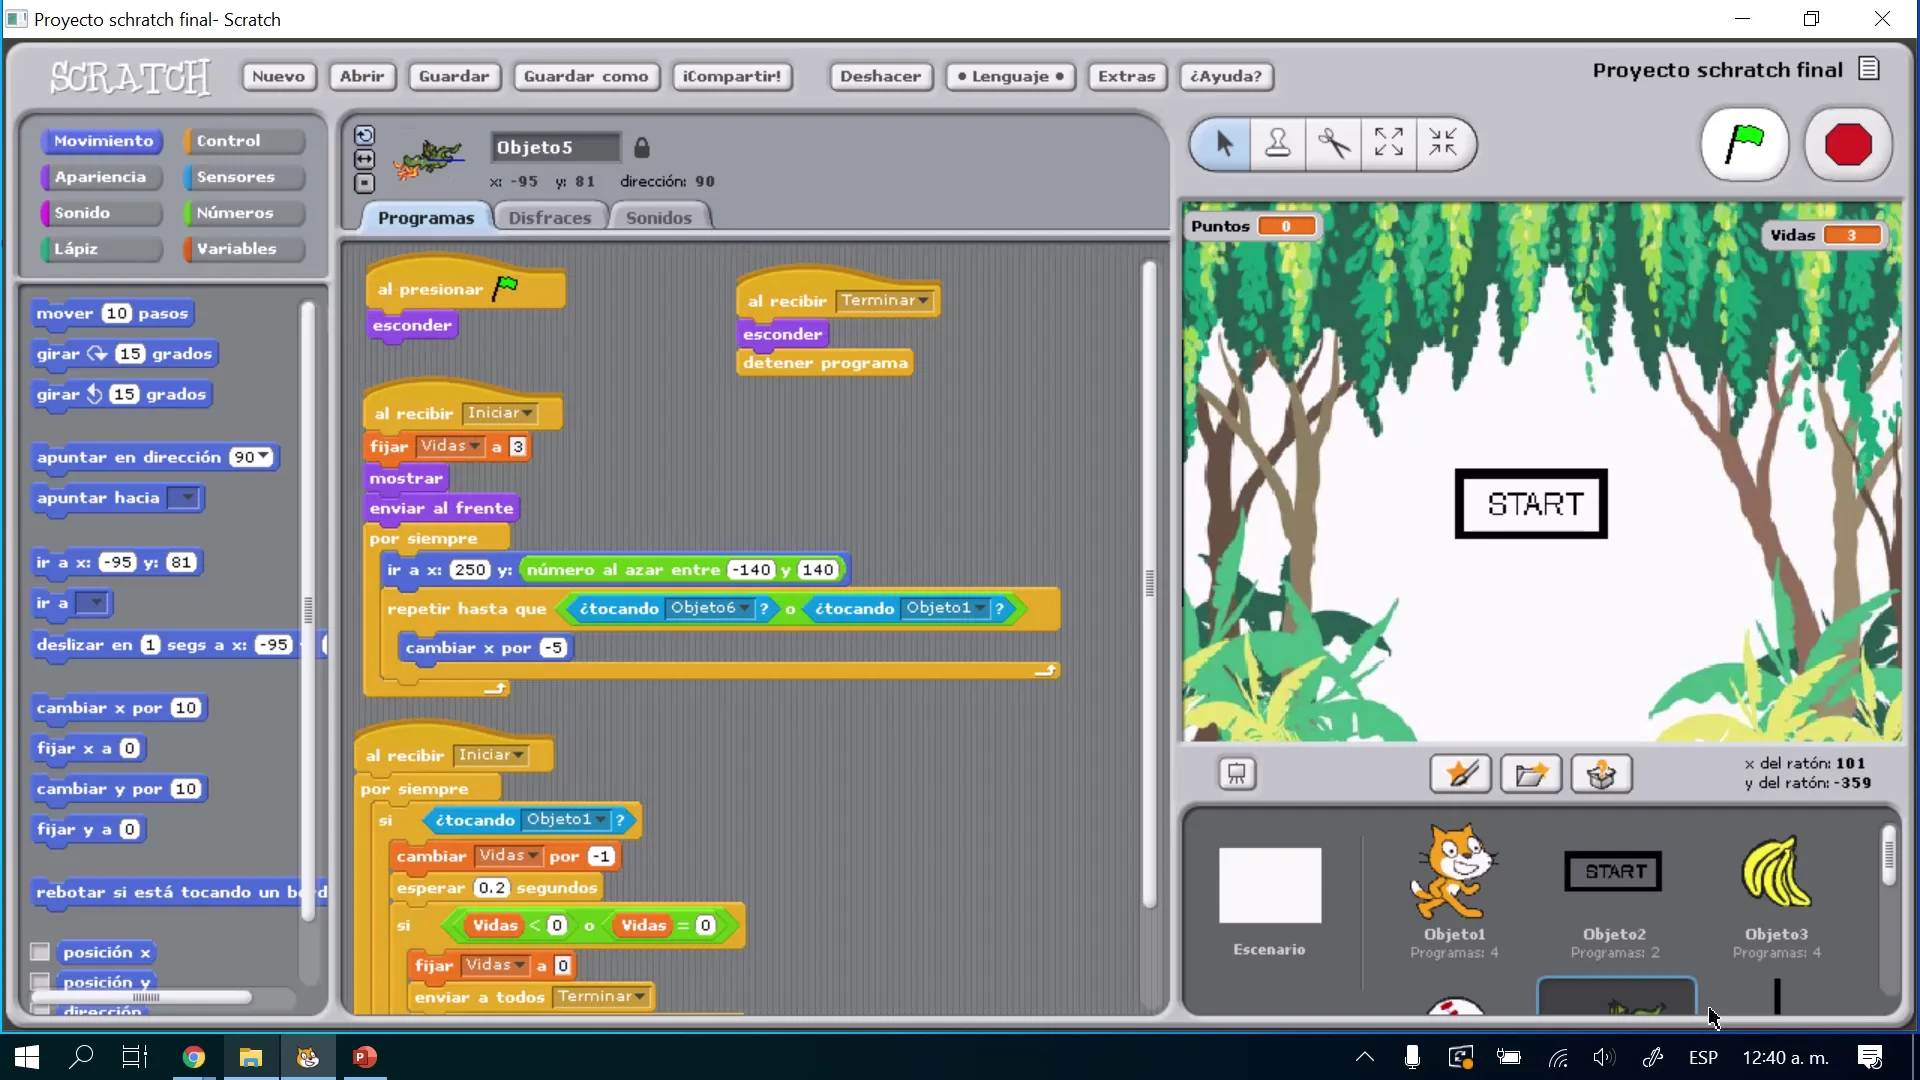Click the volume icon in the tray
1920x1080 pixels.
point(1603,1057)
